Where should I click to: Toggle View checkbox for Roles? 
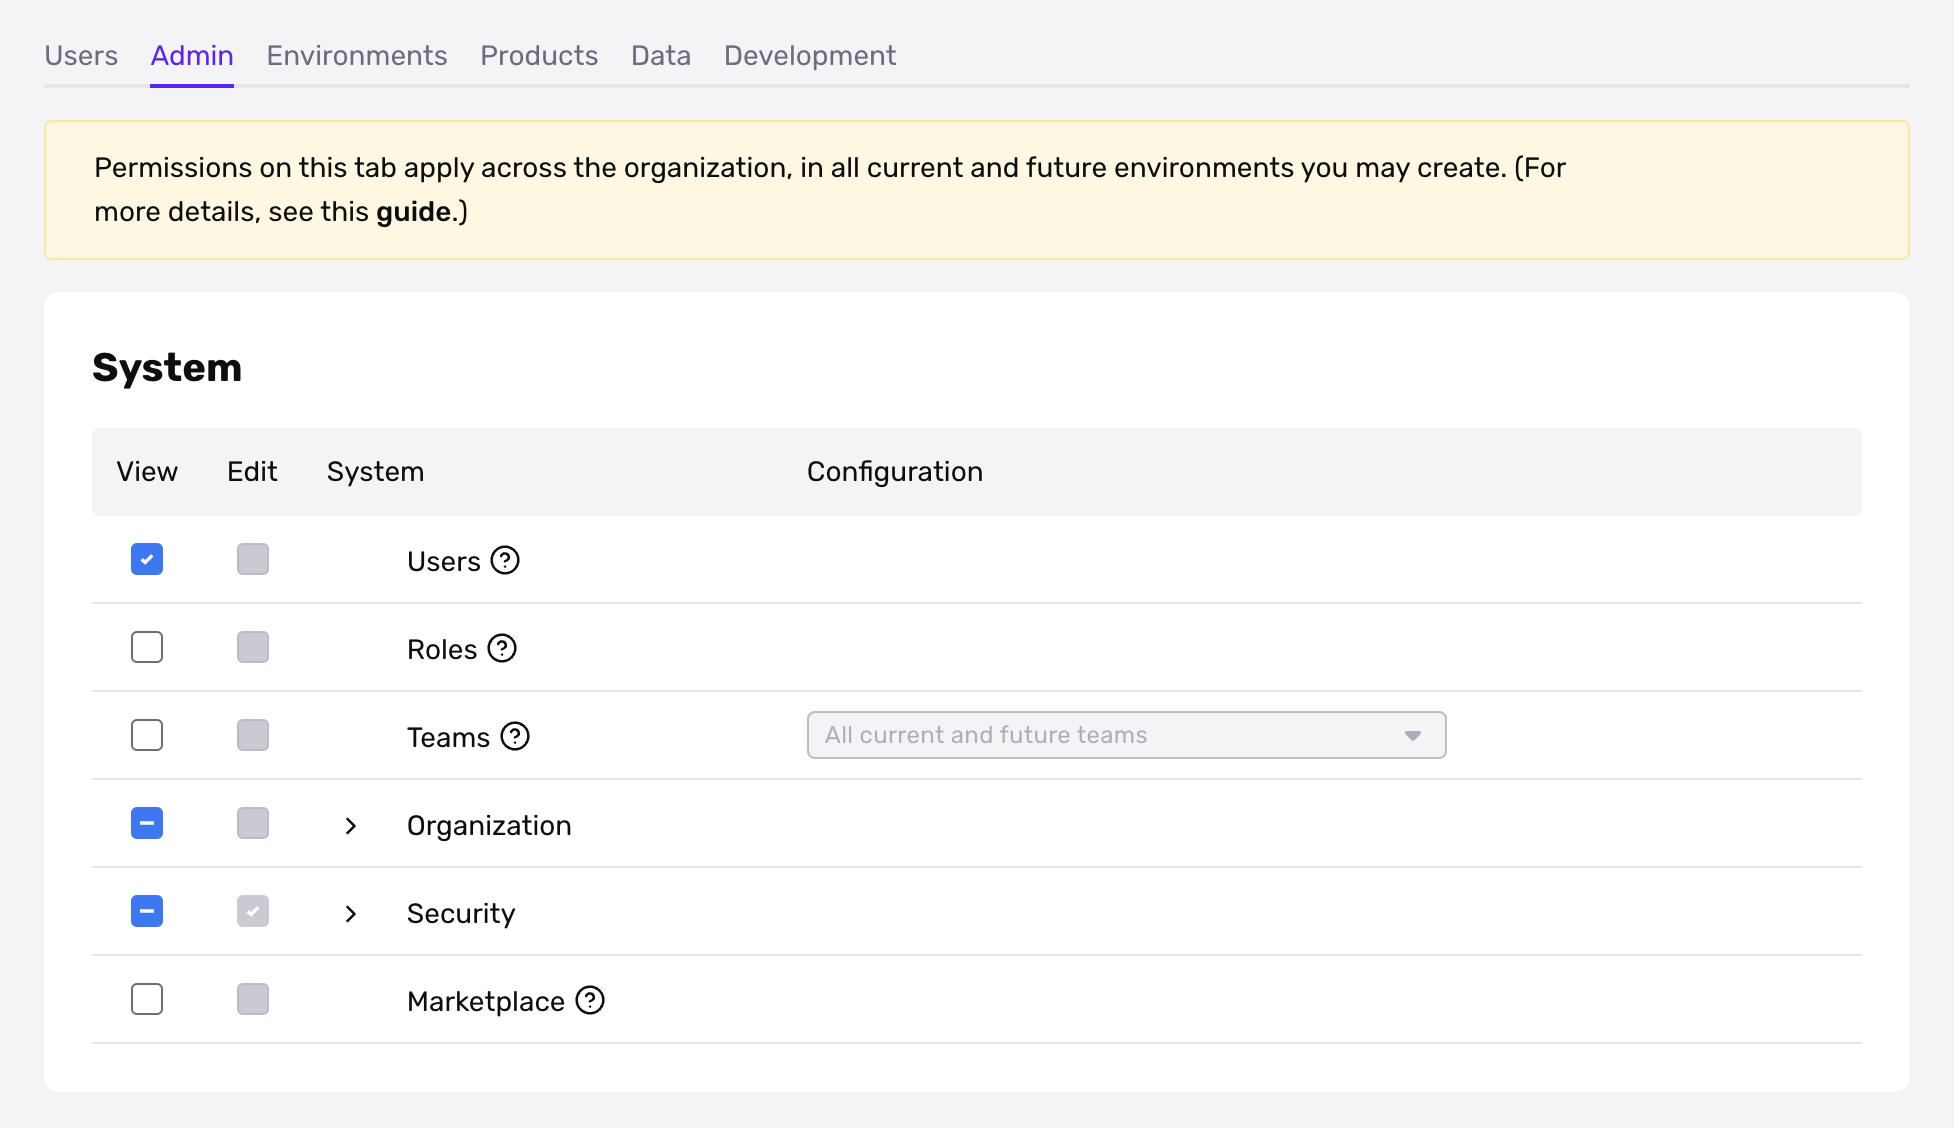[x=146, y=647]
